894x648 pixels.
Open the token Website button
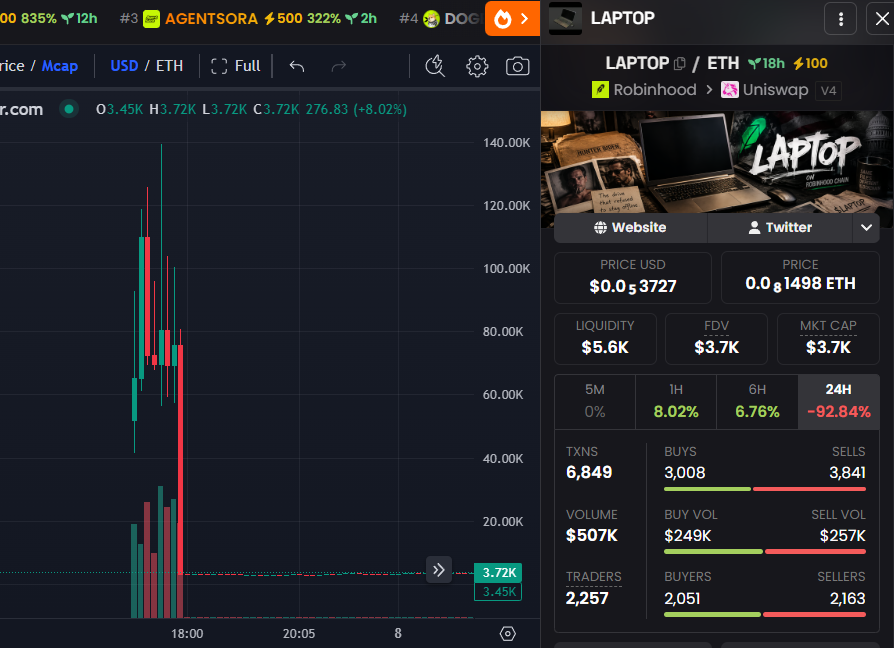click(630, 227)
